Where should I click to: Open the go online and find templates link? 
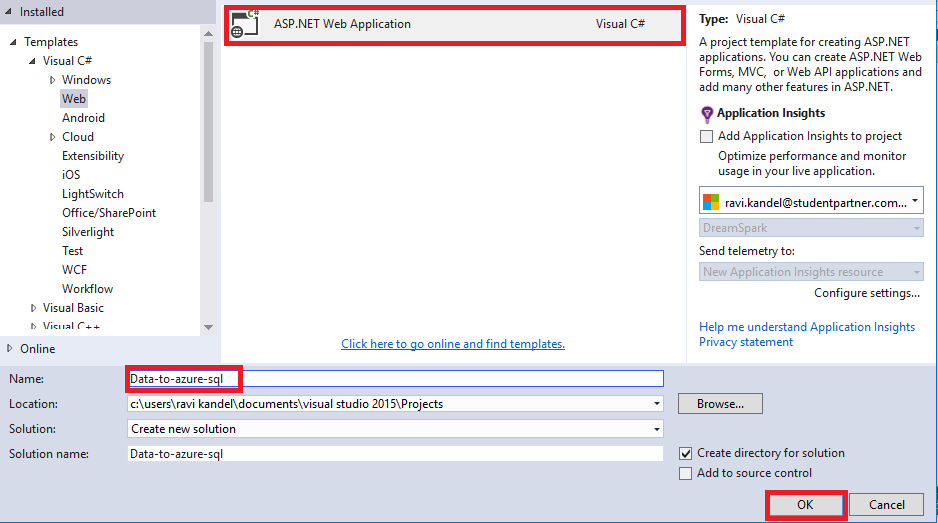[x=453, y=344]
